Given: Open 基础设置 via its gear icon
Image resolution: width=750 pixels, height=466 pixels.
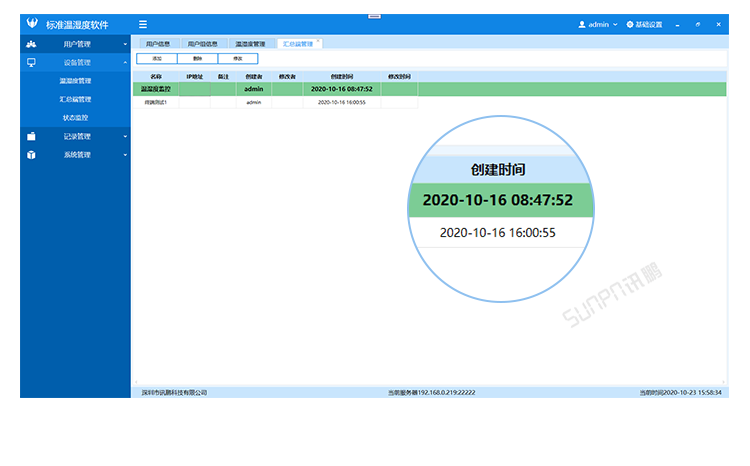Looking at the screenshot, I should (631, 24).
